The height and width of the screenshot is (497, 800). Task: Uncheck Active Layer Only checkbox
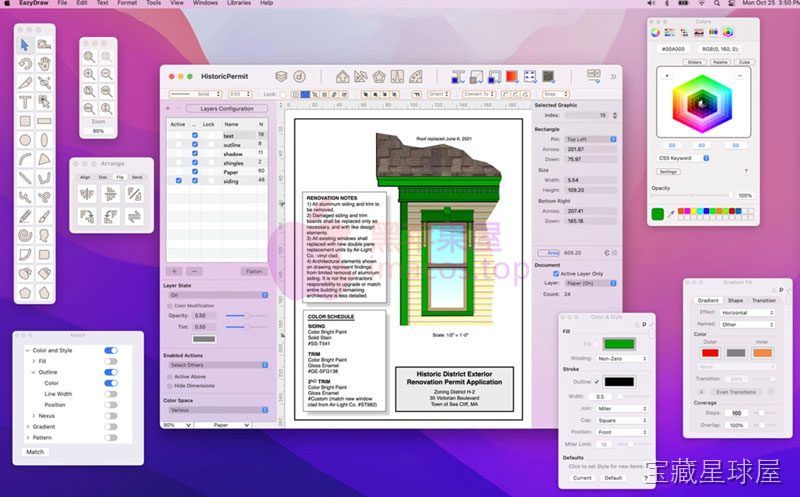pyautogui.click(x=556, y=274)
